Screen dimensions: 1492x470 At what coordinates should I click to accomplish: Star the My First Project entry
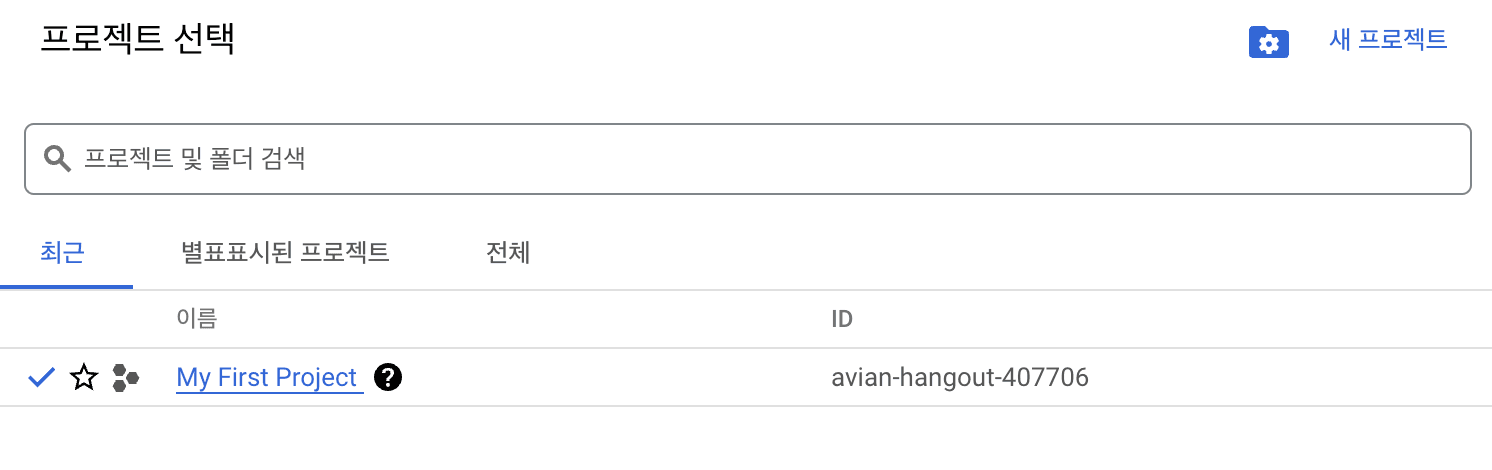(x=84, y=377)
